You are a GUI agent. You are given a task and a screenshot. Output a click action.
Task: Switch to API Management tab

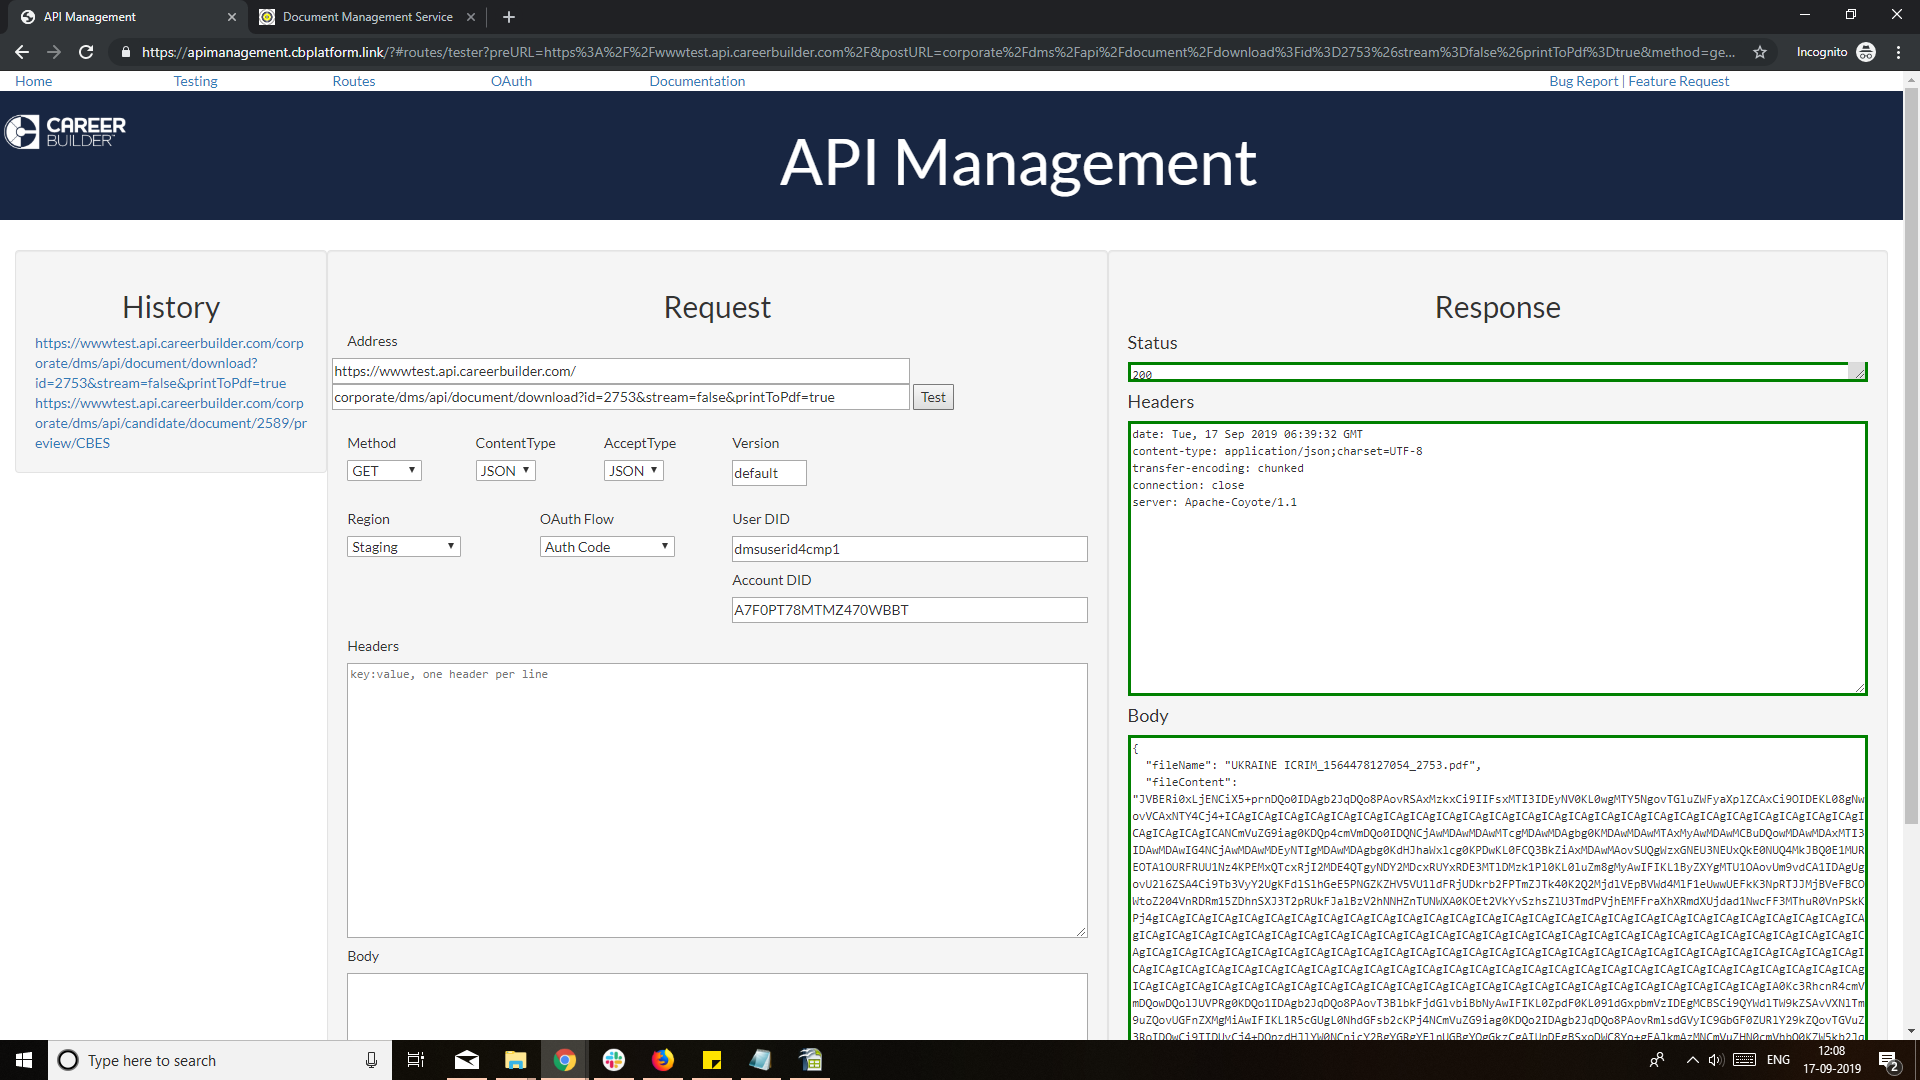pos(125,17)
